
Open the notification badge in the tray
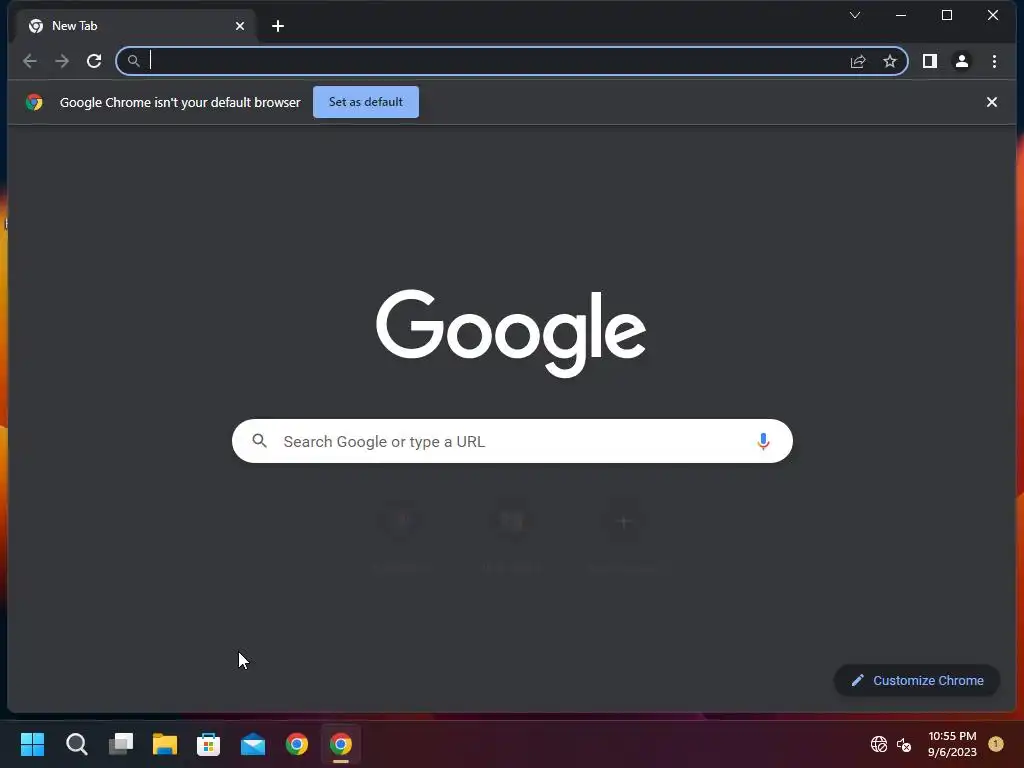[x=996, y=743]
